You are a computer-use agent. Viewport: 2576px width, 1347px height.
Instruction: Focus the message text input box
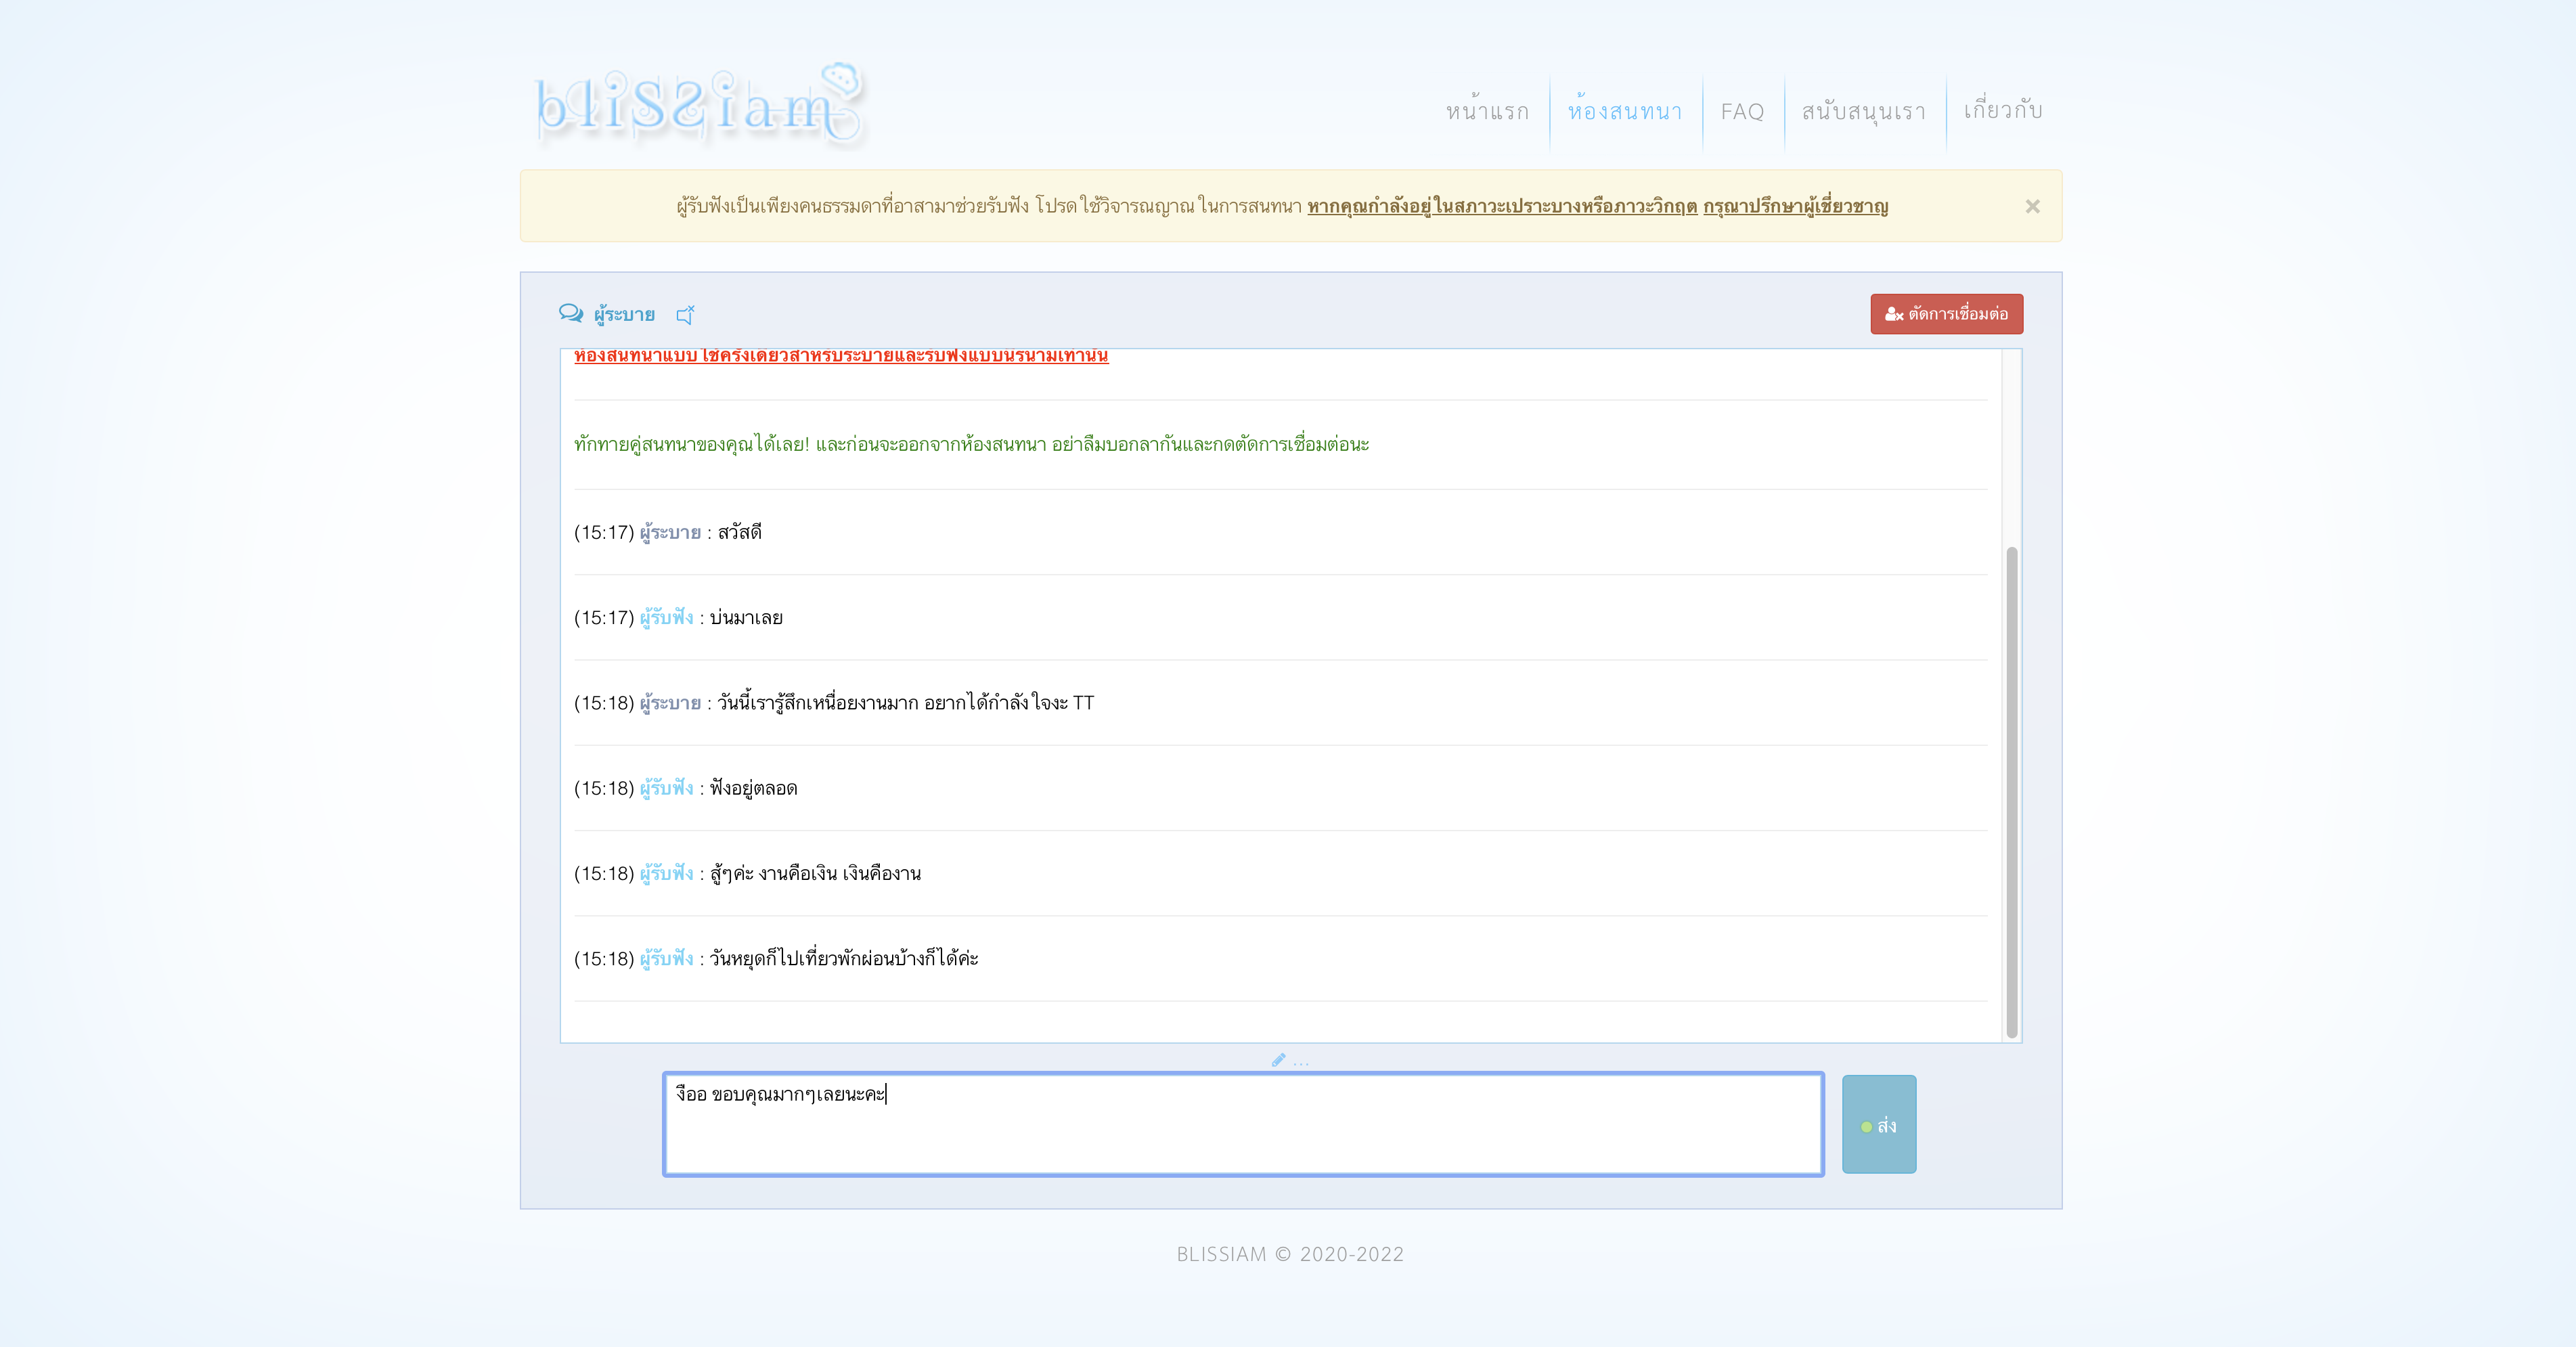click(x=1243, y=1124)
